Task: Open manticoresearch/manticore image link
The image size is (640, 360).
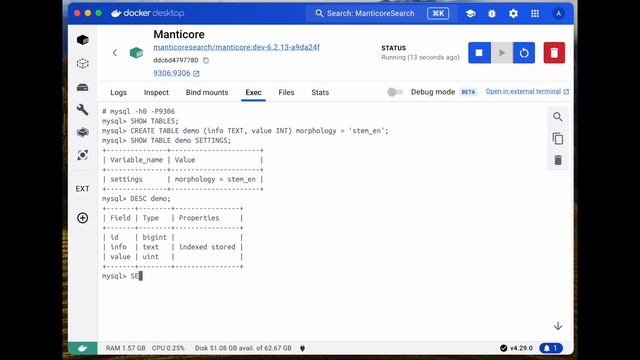Action: coord(236,47)
